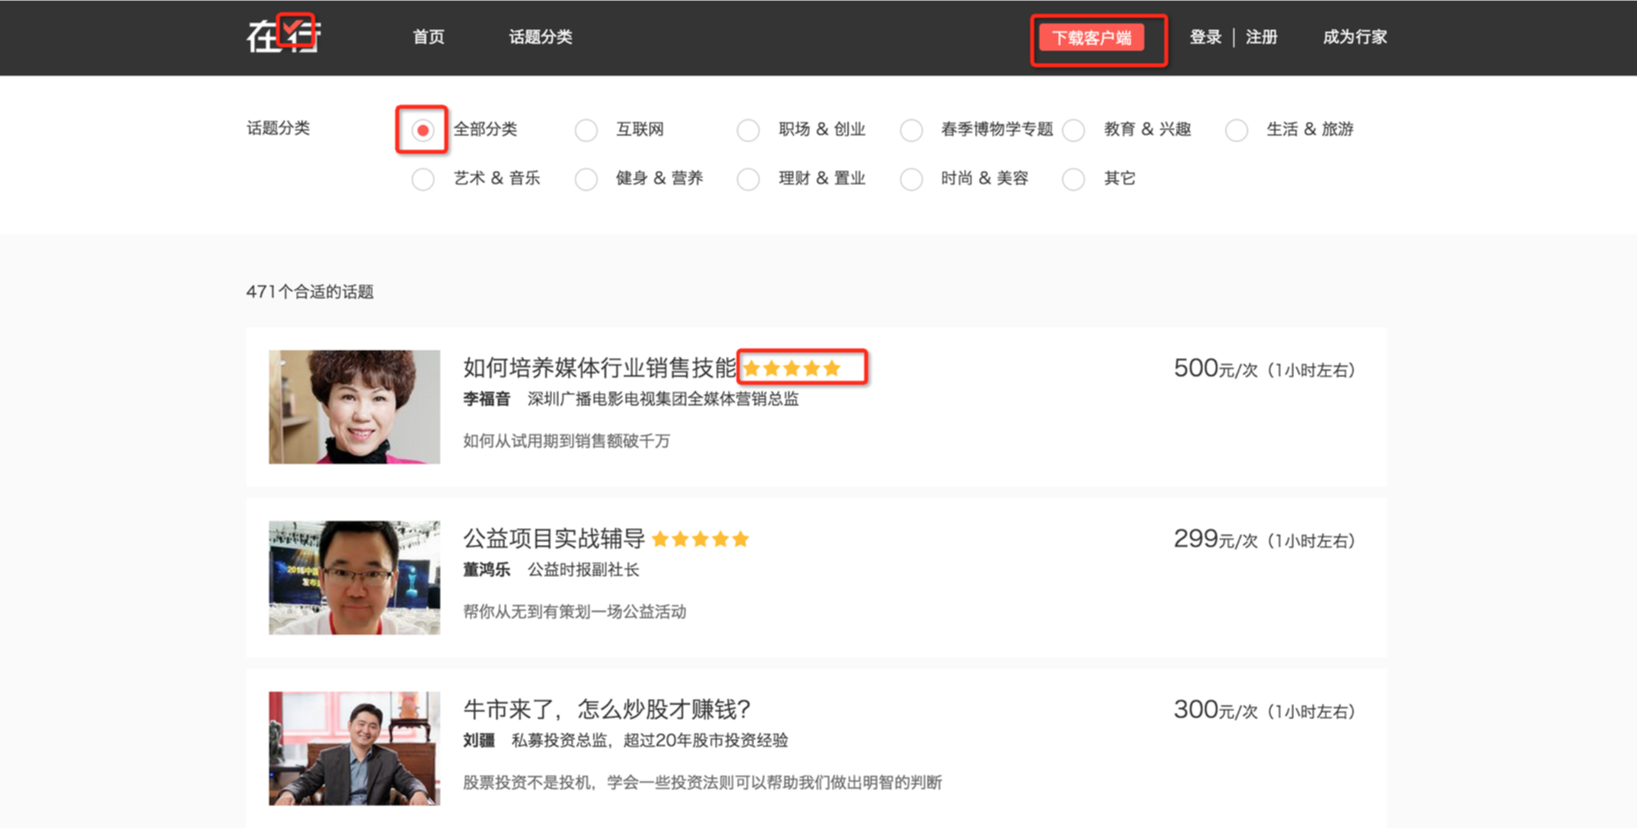Select the 全部分类 radio button
Image resolution: width=1637 pixels, height=829 pixels.
click(x=423, y=130)
